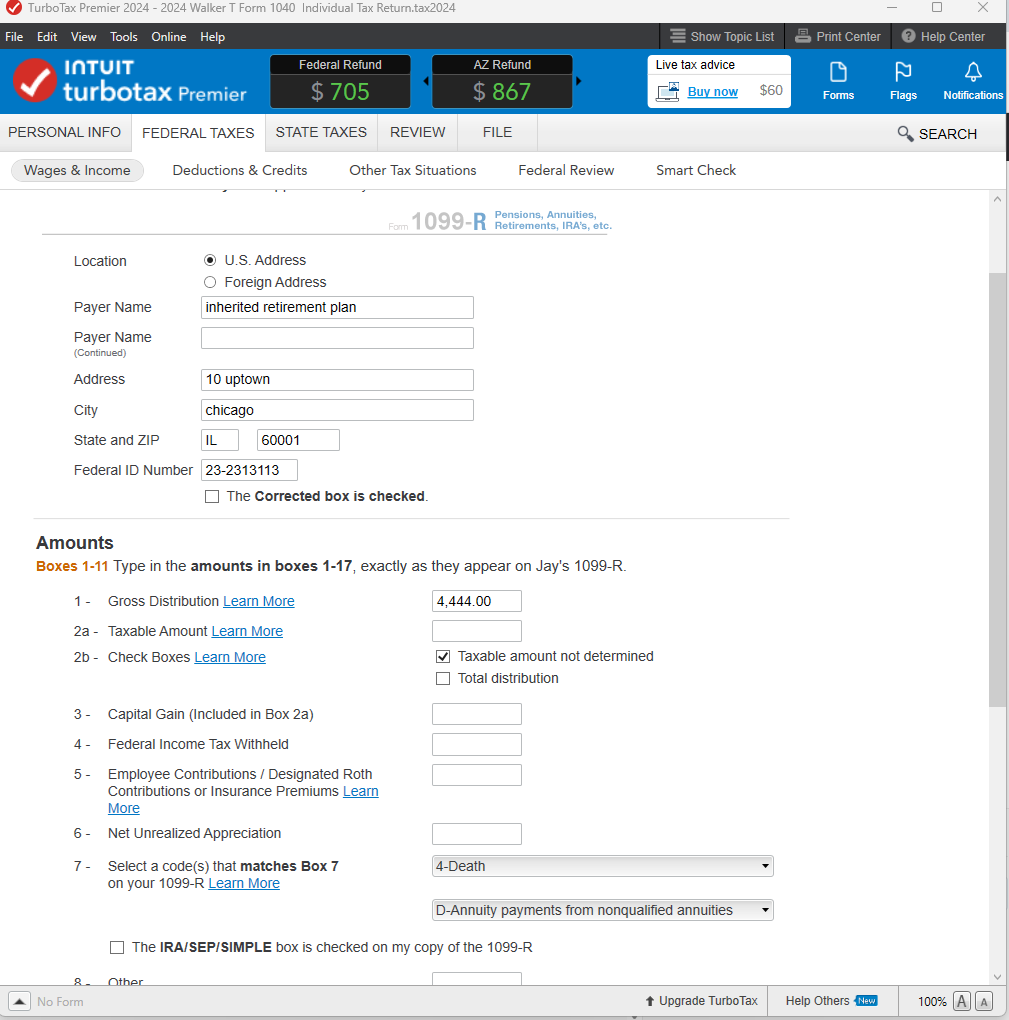
Task: Click Learn More for Gross Distribution
Action: click(x=259, y=601)
